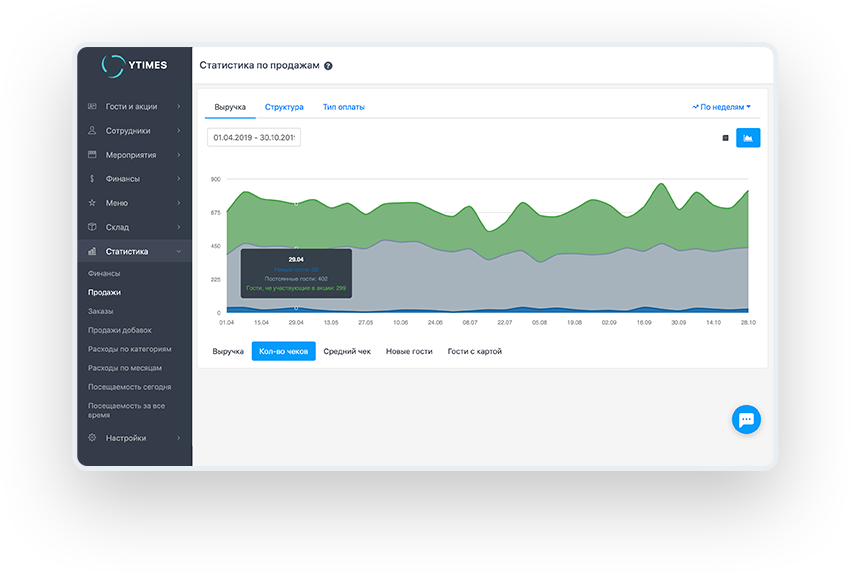This screenshot has height=573, width=851.
Task: Click the YTIMES logo
Action: pos(134,65)
